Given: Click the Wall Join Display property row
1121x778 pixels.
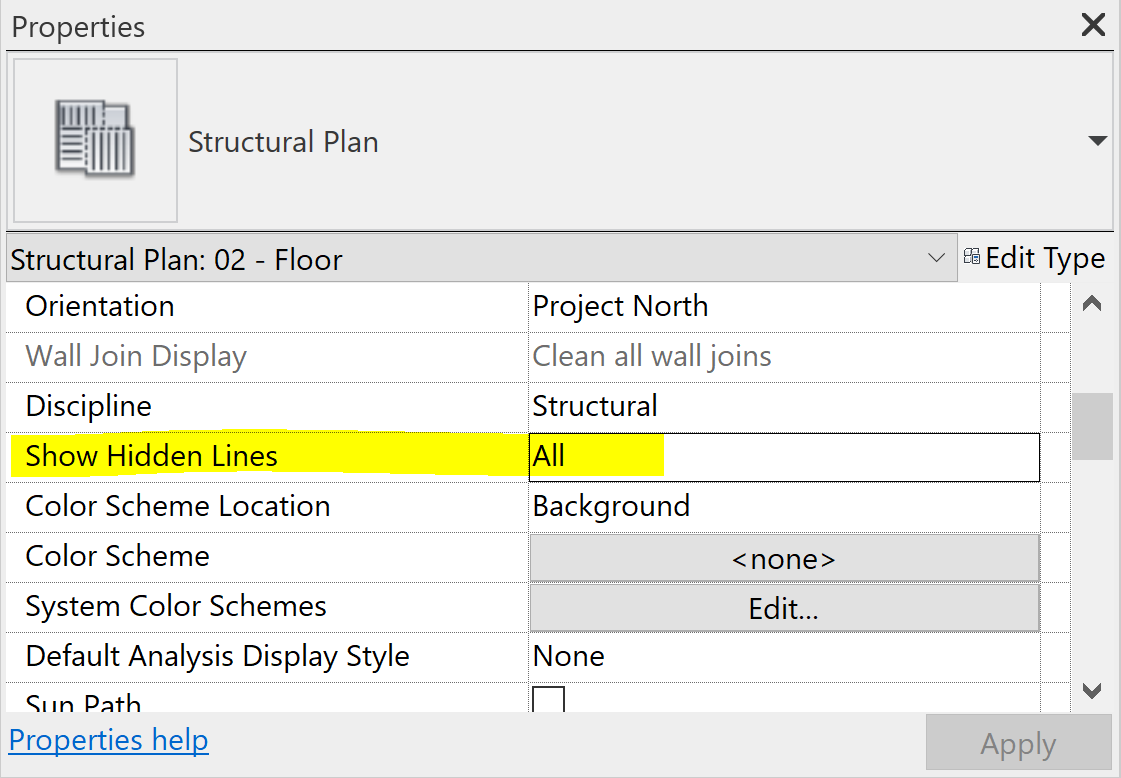Looking at the screenshot, I should click(136, 356).
